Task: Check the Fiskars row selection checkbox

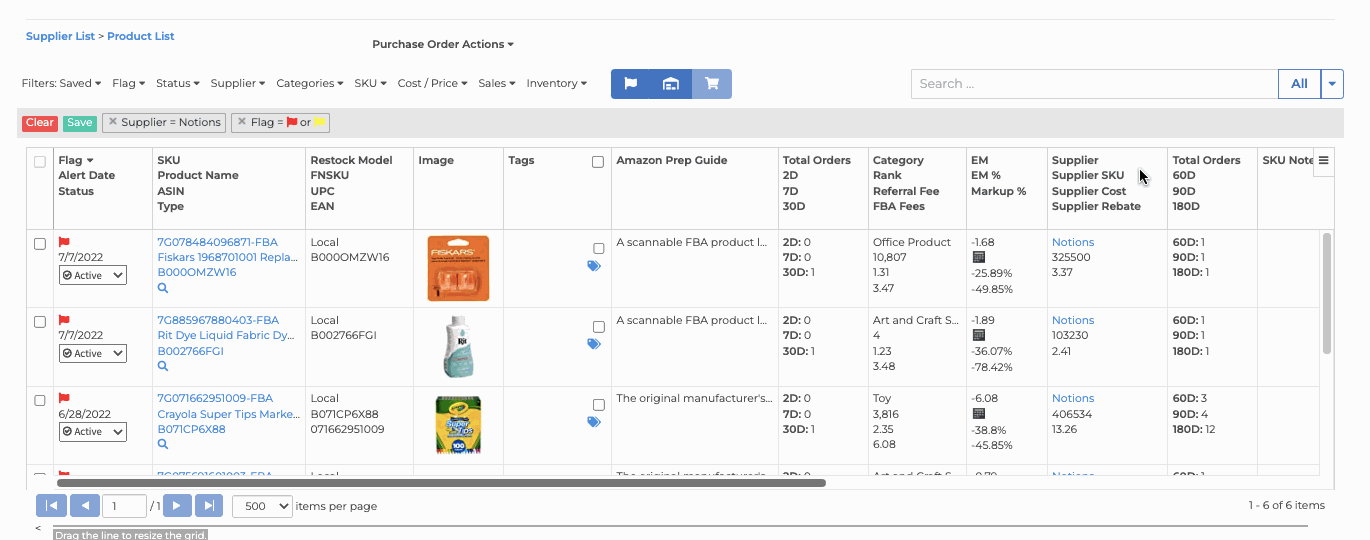Action: point(40,244)
